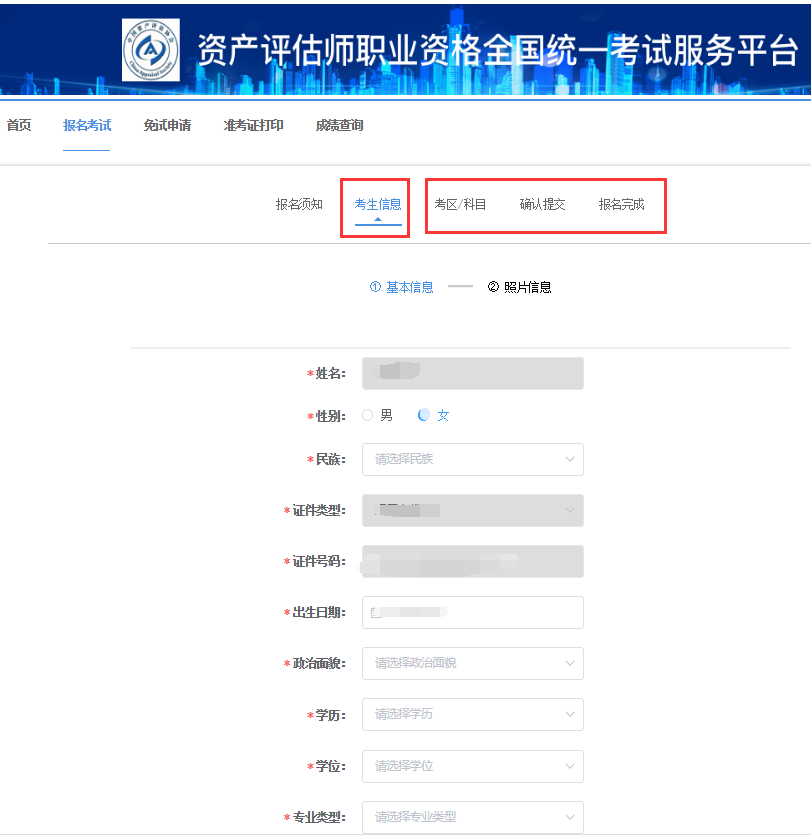The width and height of the screenshot is (811, 837).
Task: Switch to the 考区/科目 step tab
Action: [x=460, y=204]
